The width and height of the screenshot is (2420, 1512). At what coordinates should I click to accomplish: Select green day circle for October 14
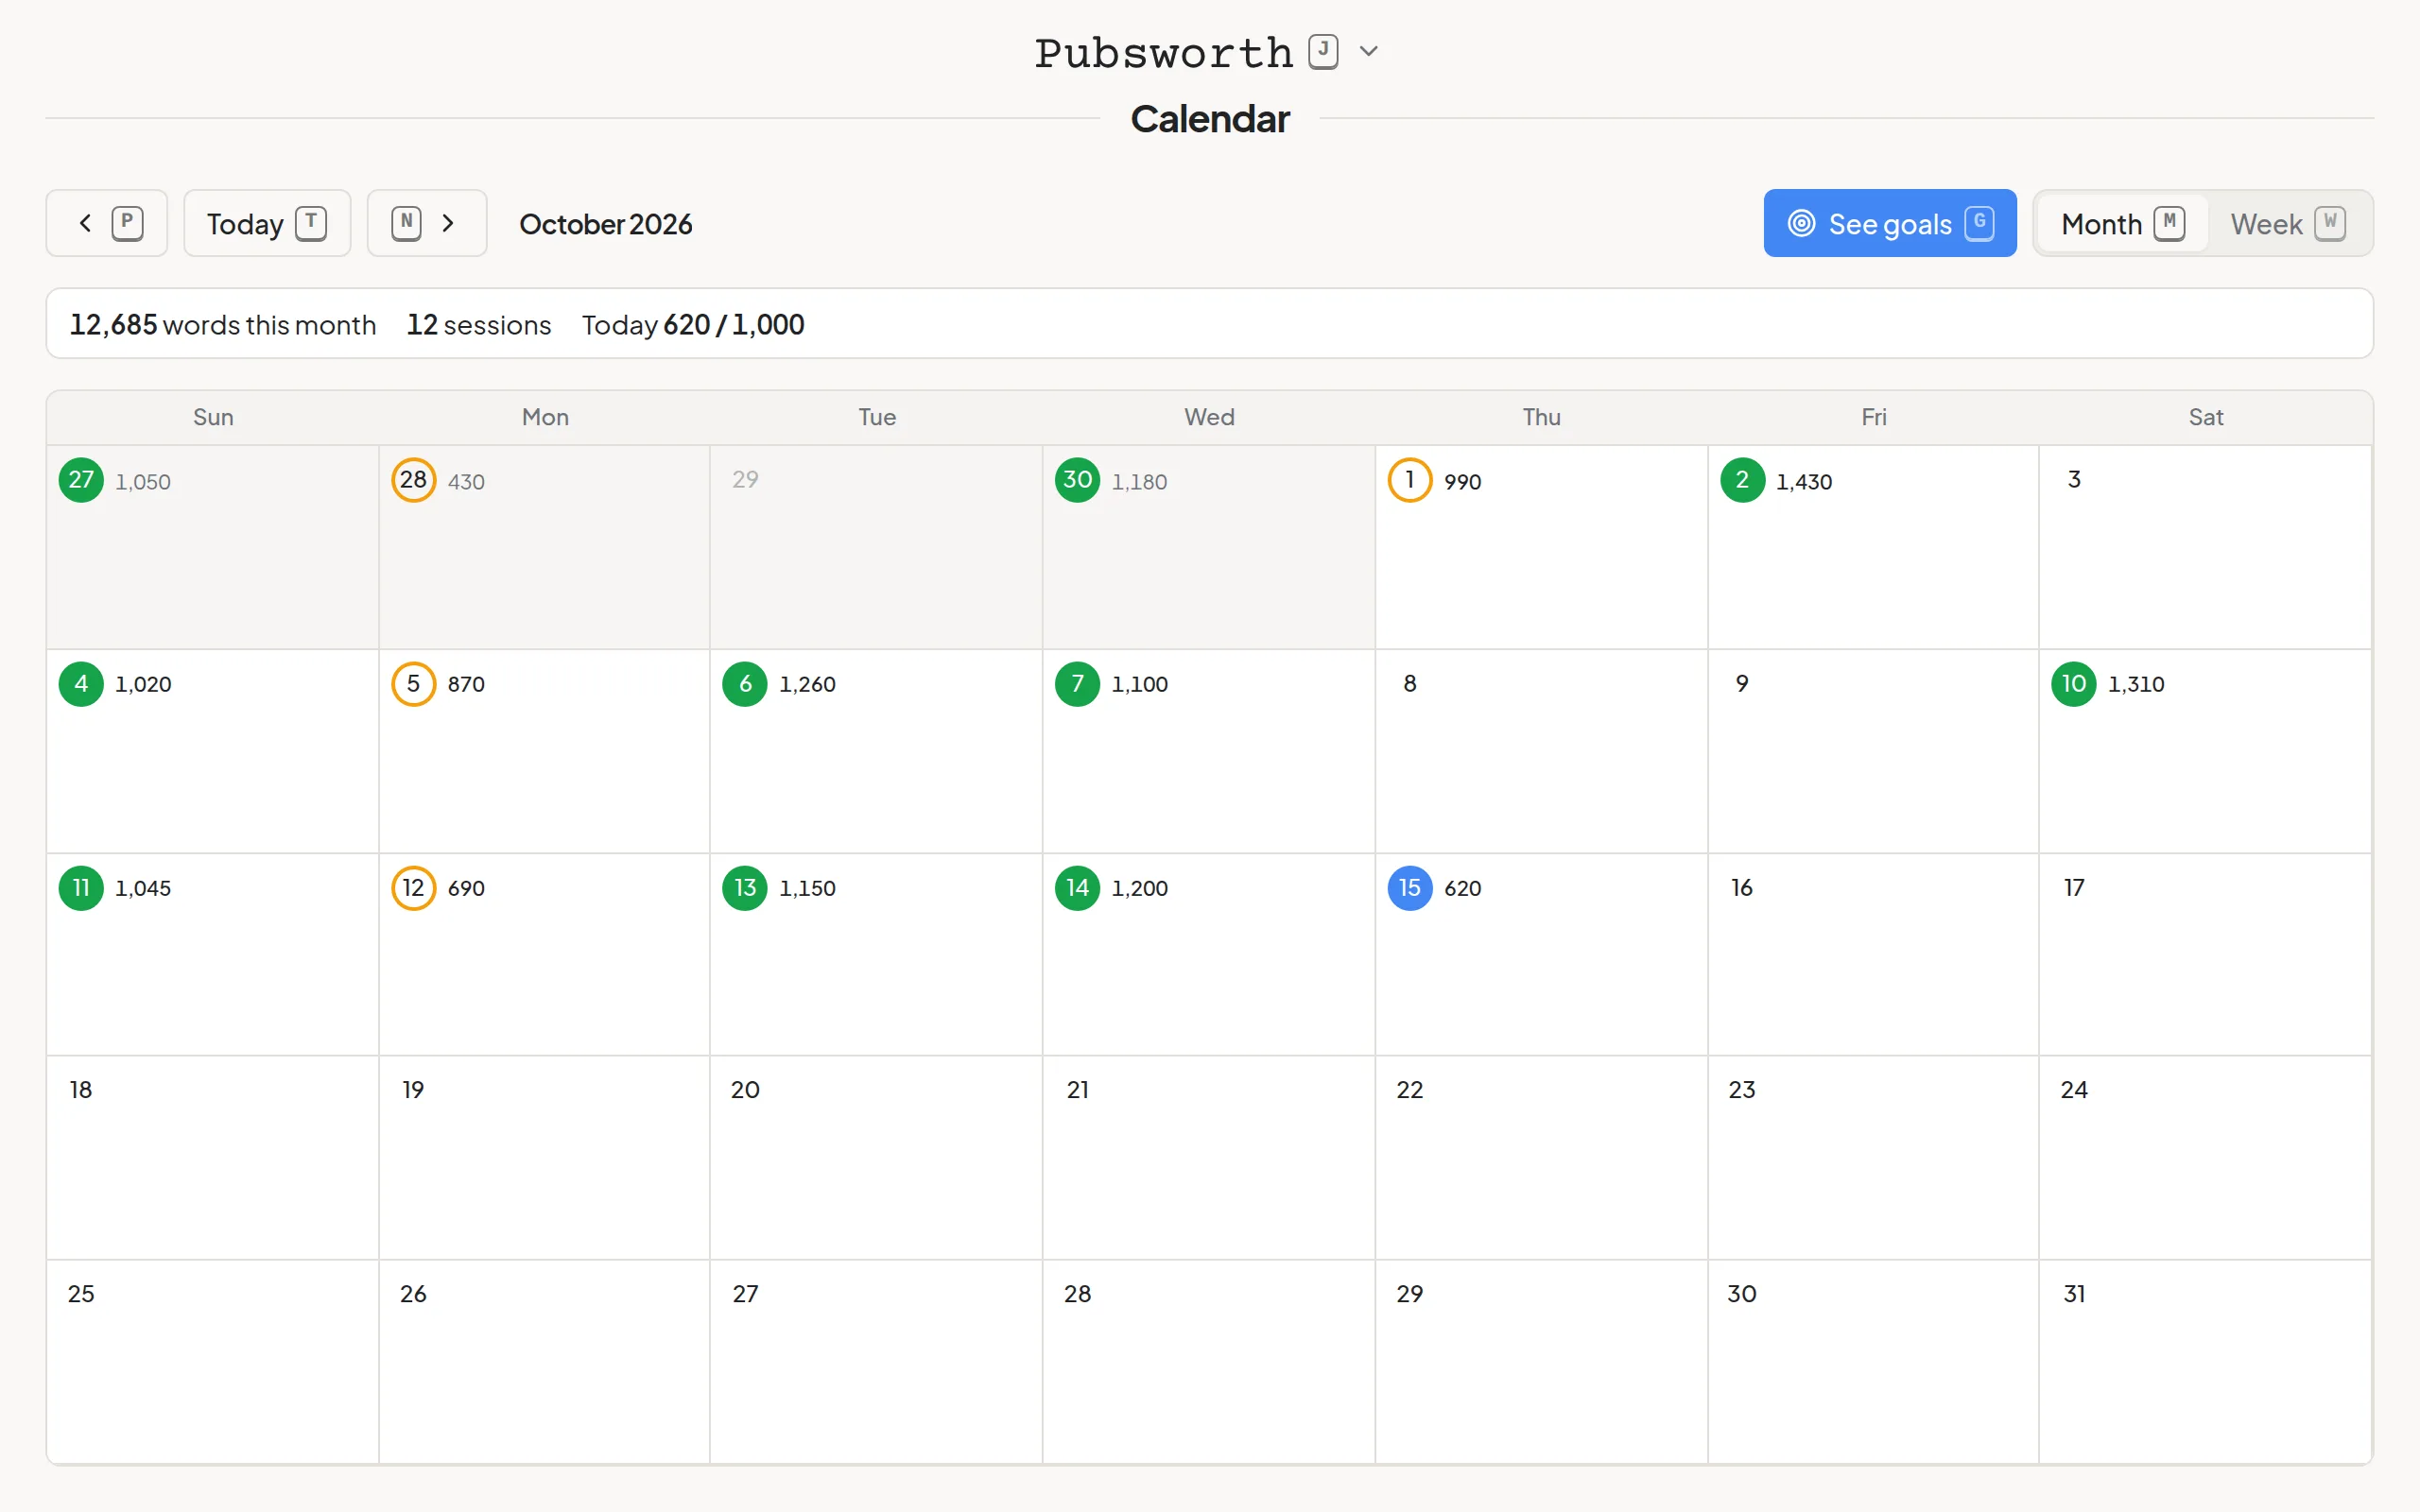click(1077, 888)
